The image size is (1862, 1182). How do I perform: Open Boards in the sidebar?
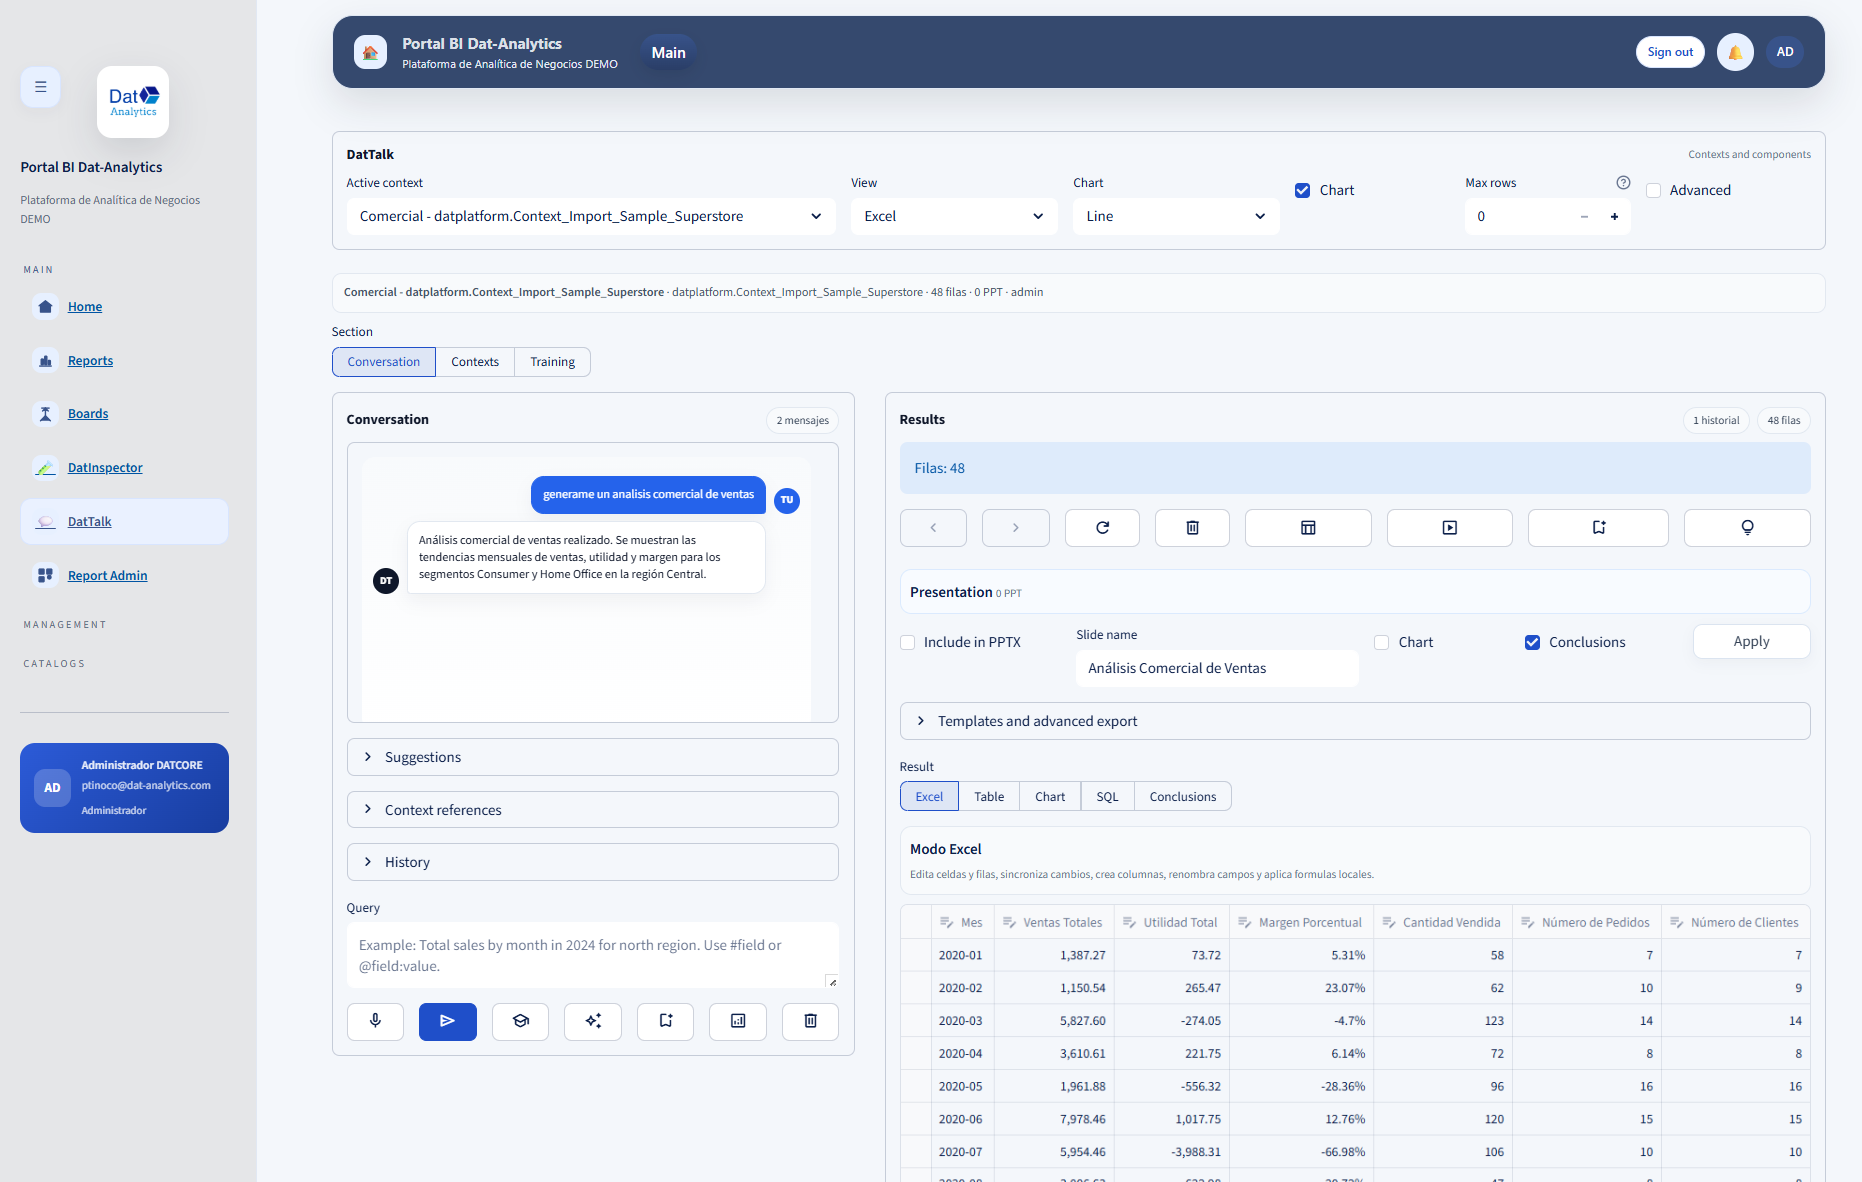tap(88, 414)
